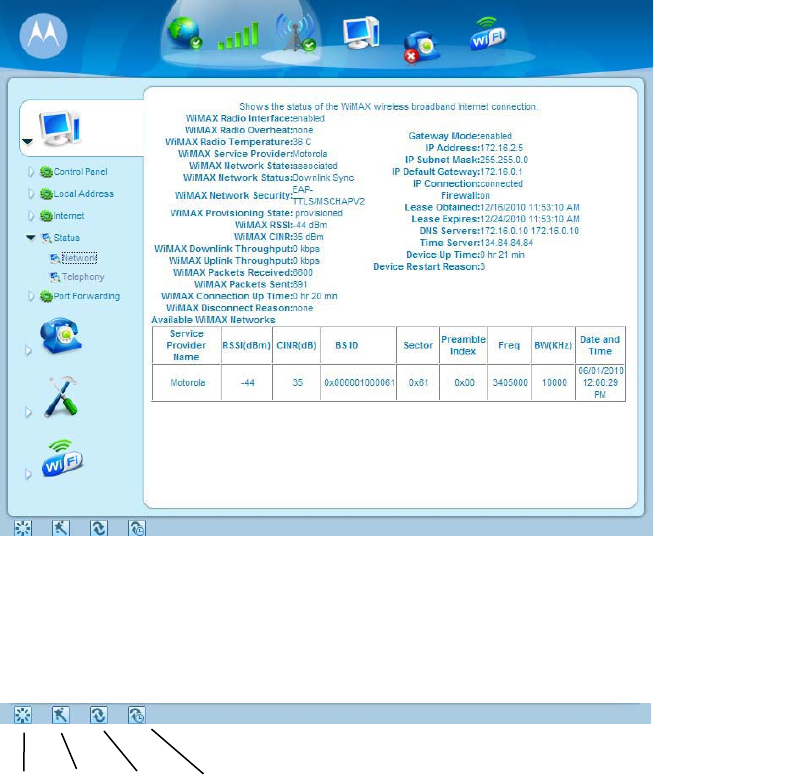
Task: Open the Local Address menu item
Action: 83,194
